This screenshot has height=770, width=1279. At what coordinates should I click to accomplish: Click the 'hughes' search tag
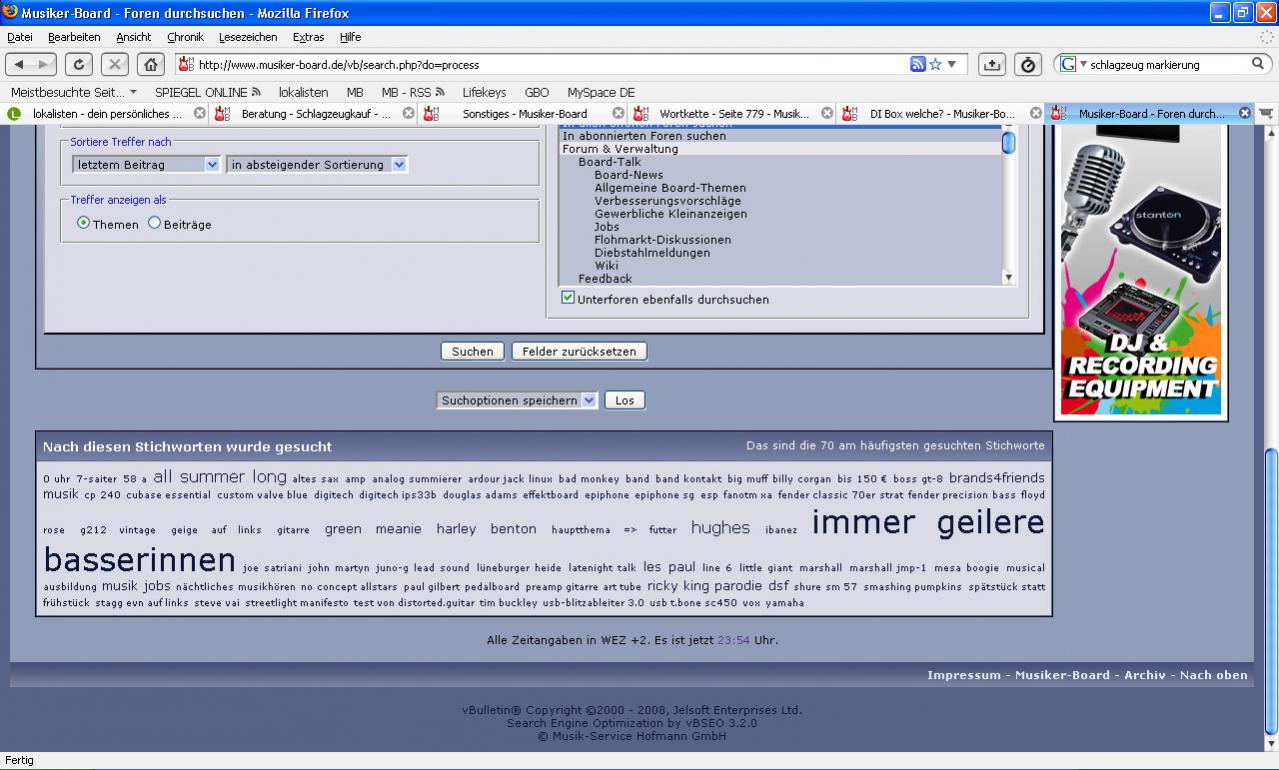(x=720, y=528)
